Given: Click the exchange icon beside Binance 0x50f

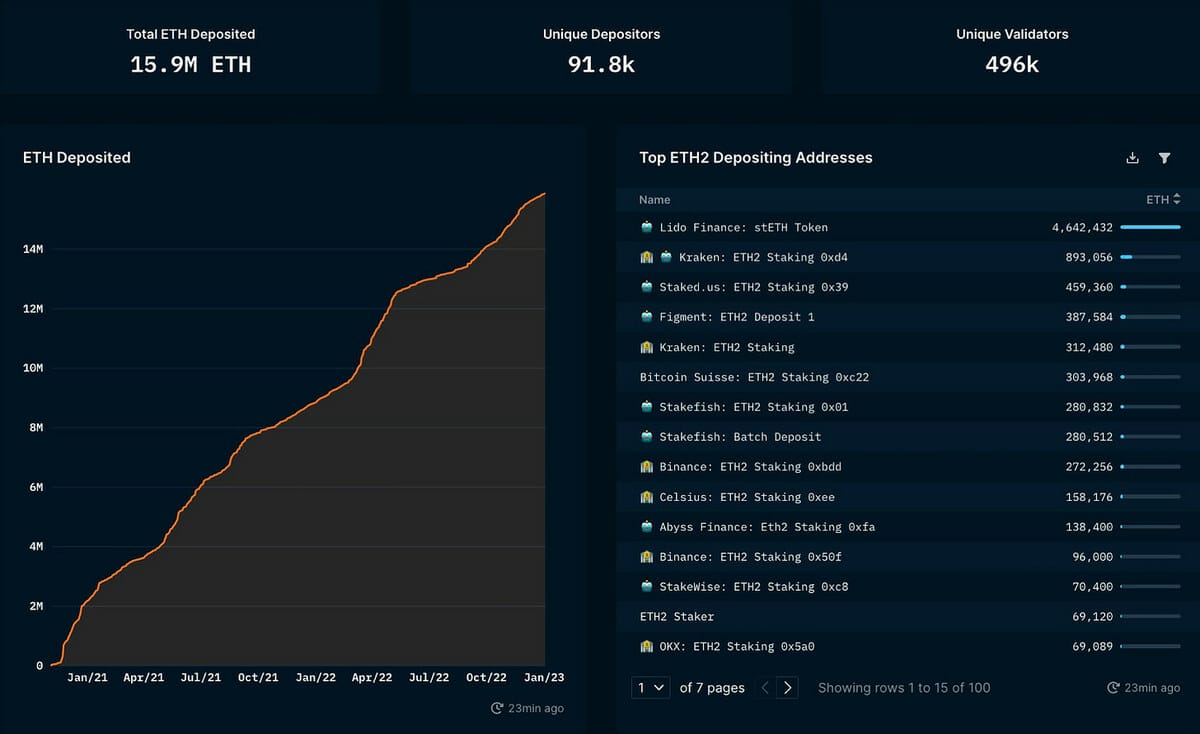Looking at the screenshot, I should [646, 557].
